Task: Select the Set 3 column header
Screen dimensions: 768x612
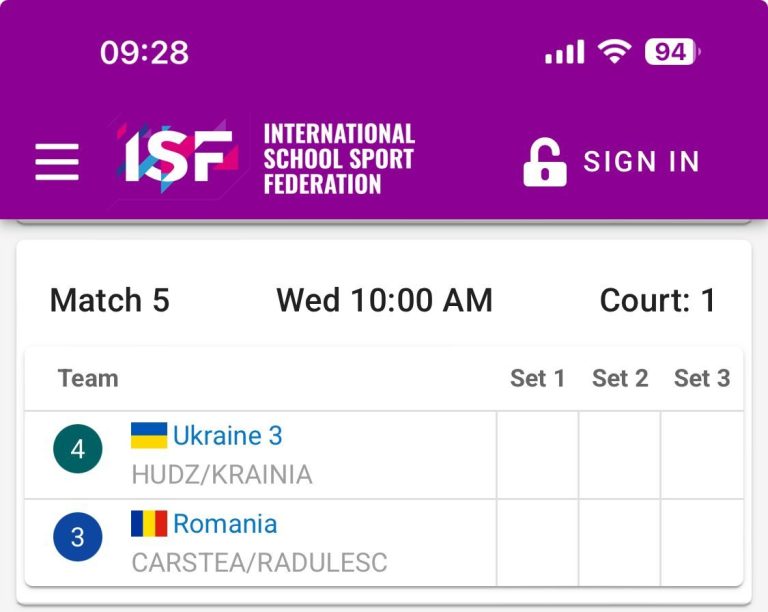Action: tap(702, 378)
